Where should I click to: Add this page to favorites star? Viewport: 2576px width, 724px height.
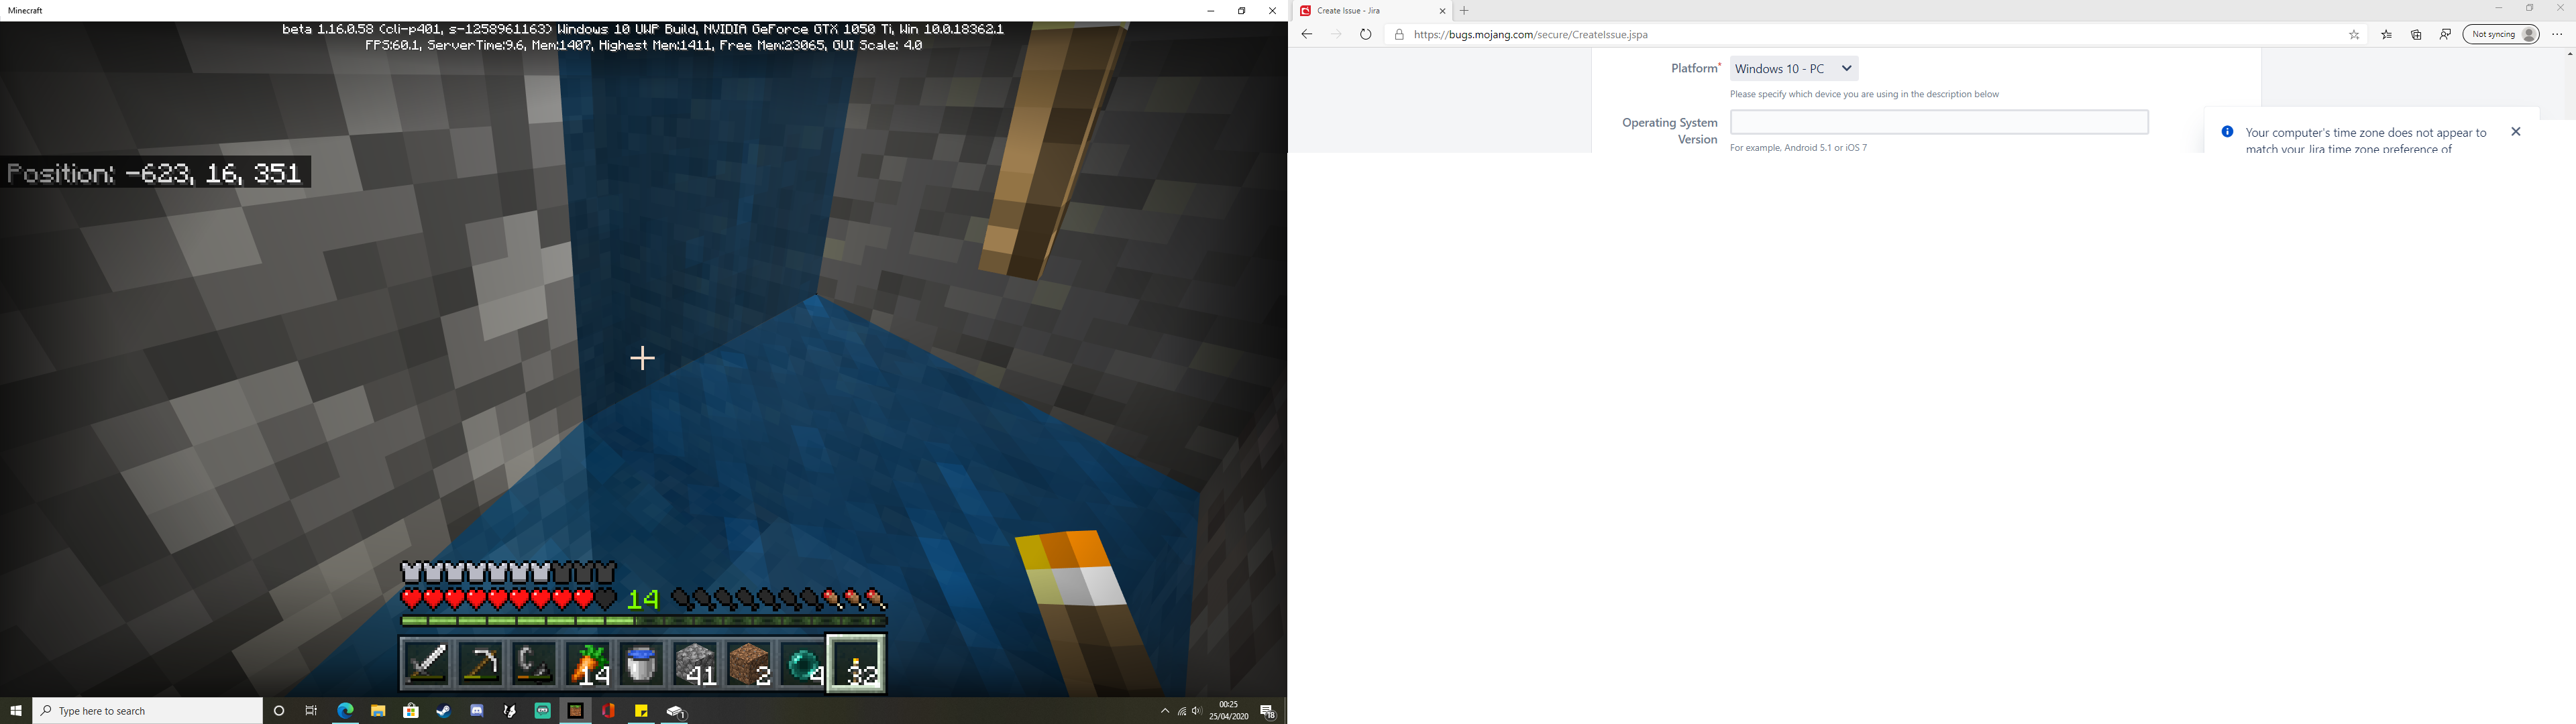tap(2354, 35)
